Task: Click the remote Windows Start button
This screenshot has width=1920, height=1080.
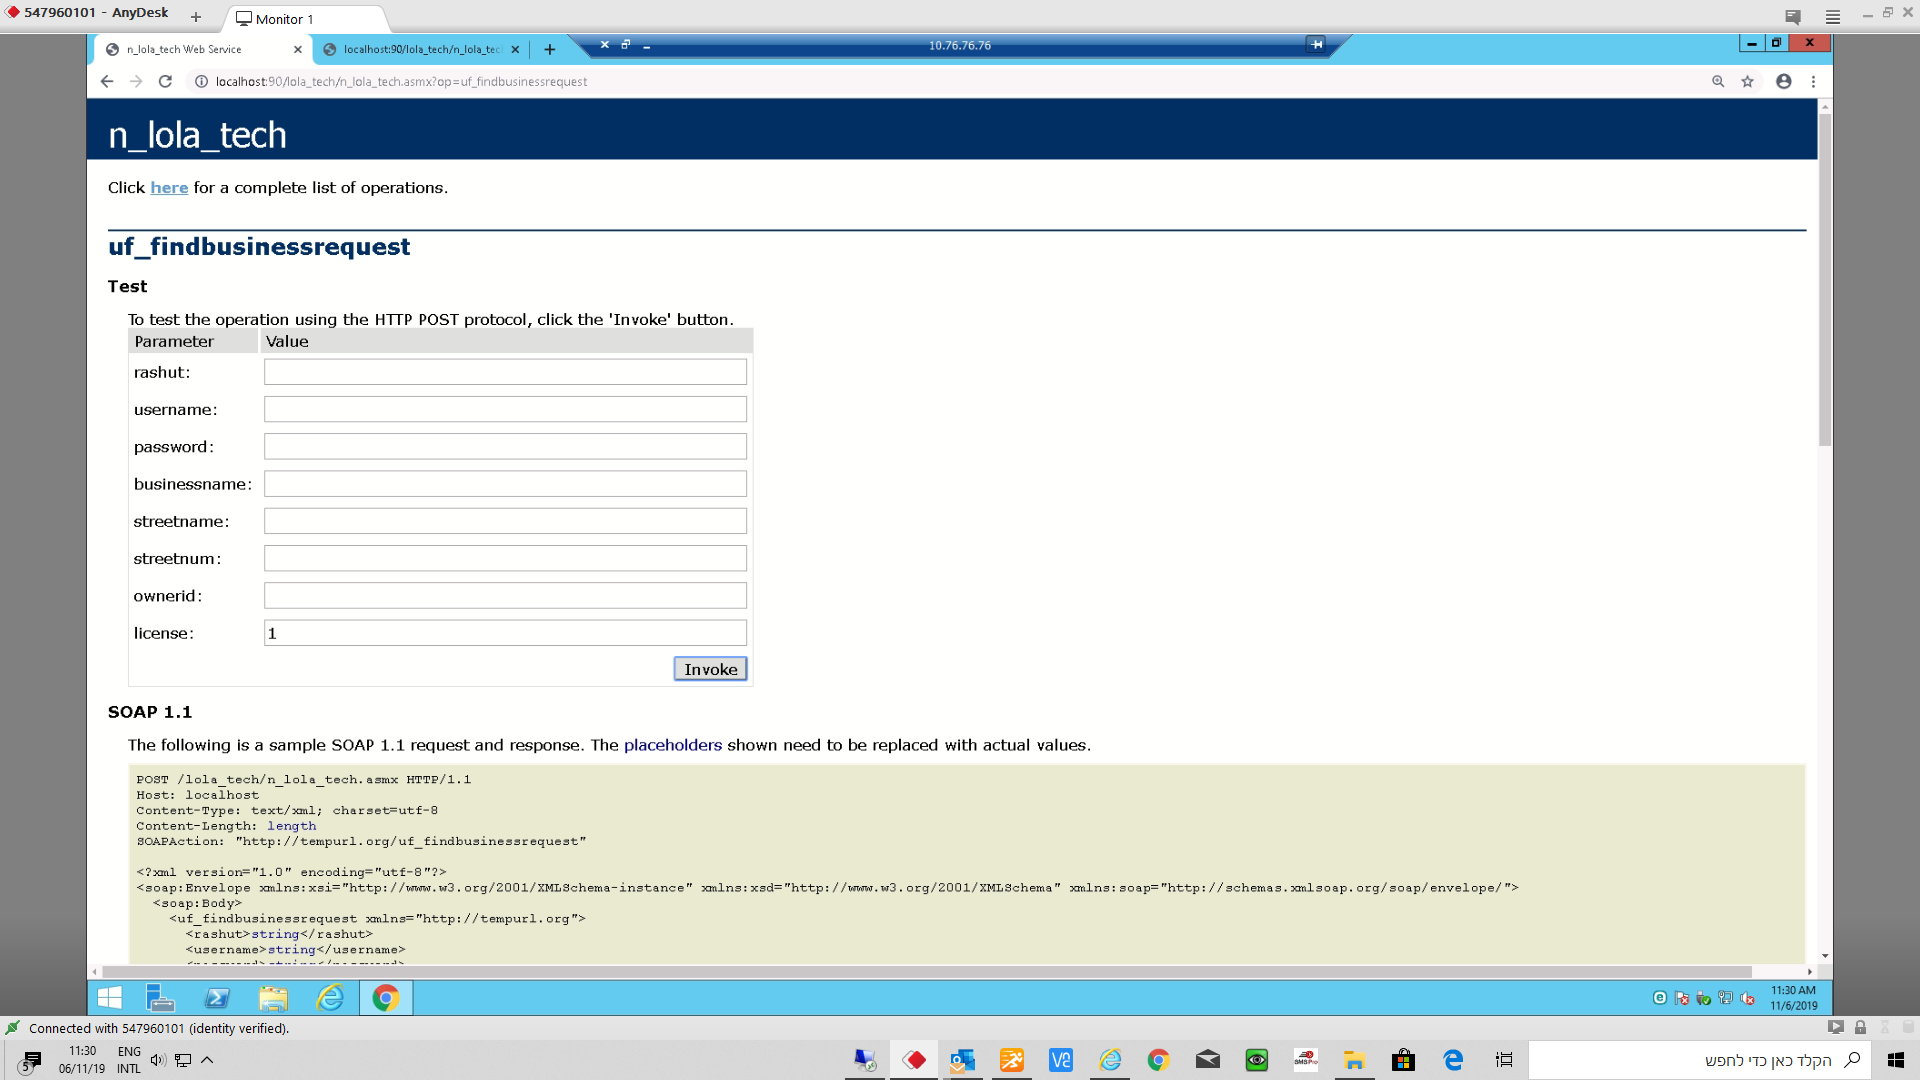Action: click(110, 998)
